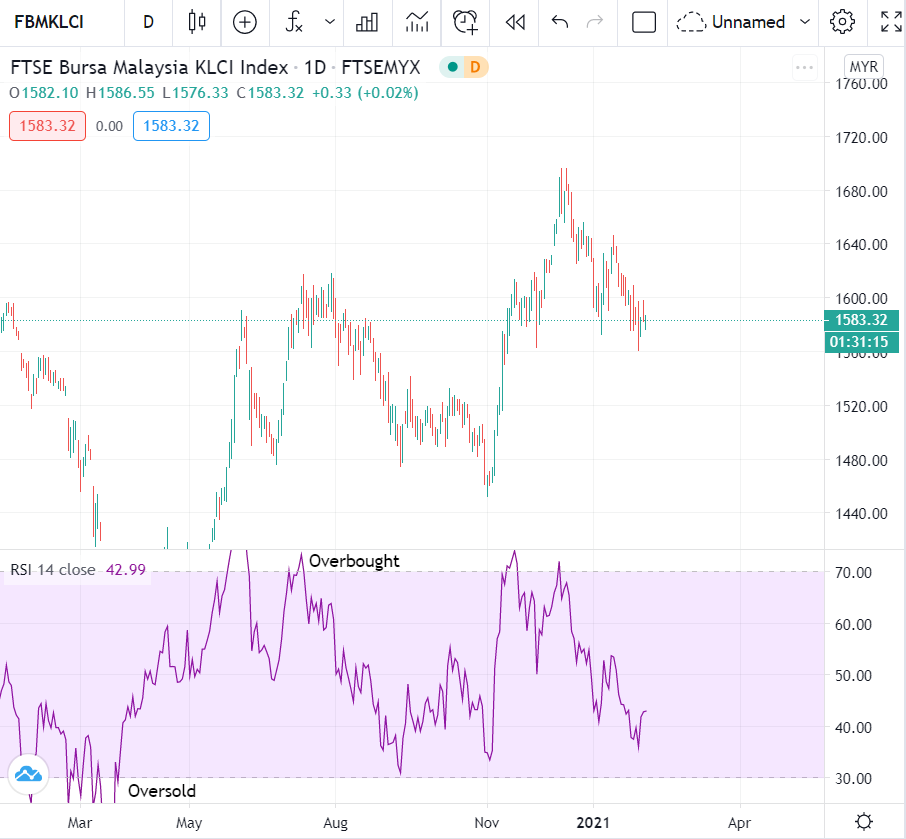Click the blue 1583.32 buy price button
The image size is (906, 839).
[171, 126]
